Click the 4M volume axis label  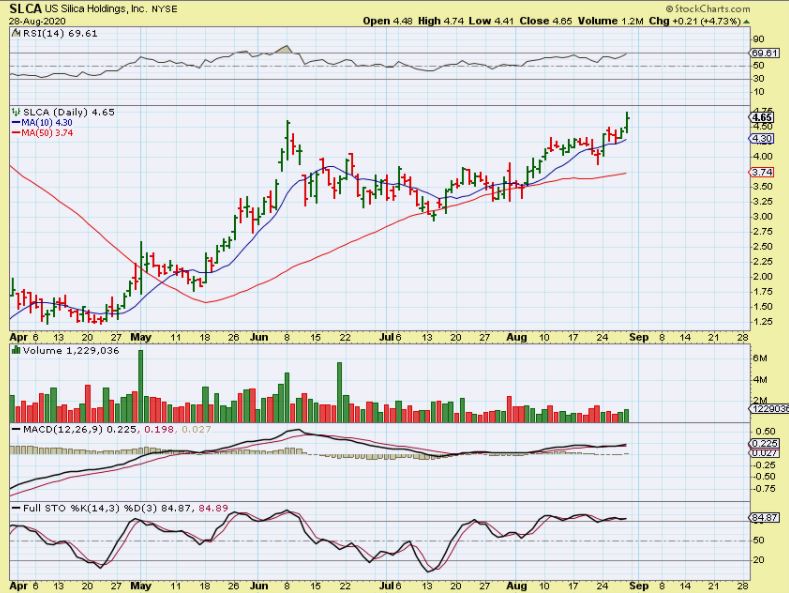[760, 380]
